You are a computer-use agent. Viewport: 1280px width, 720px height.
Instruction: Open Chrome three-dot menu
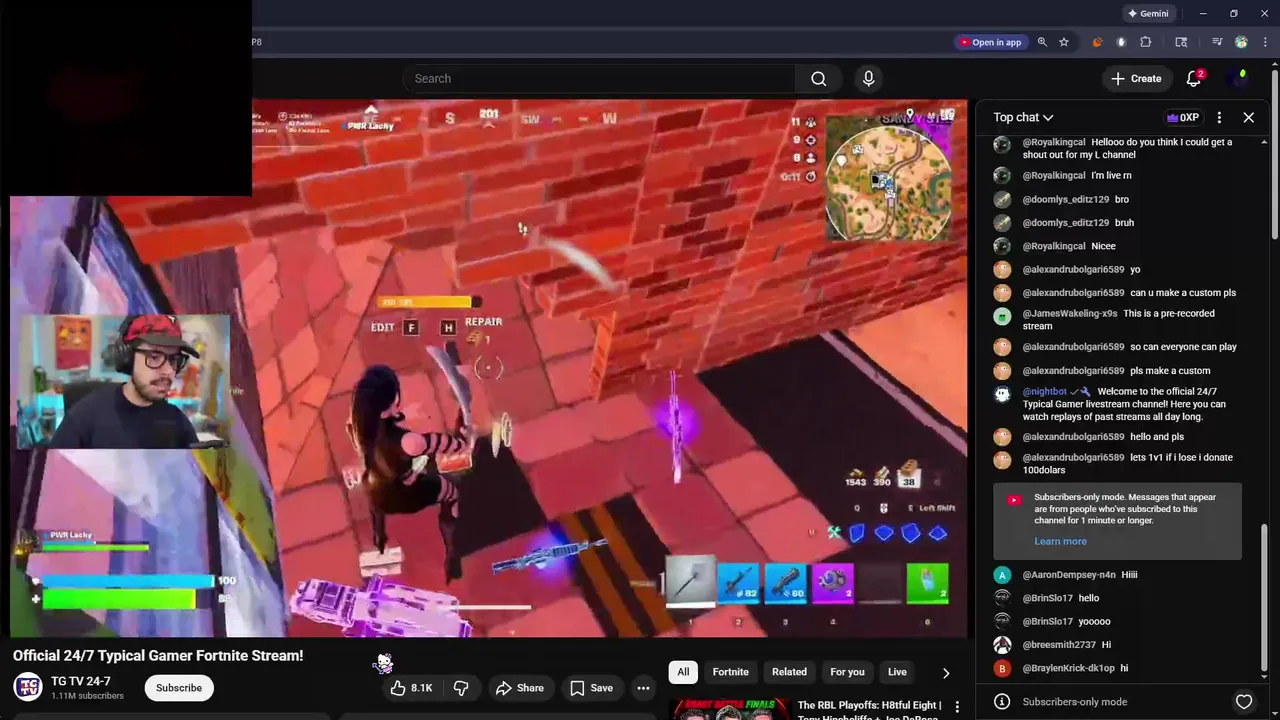pos(1266,42)
